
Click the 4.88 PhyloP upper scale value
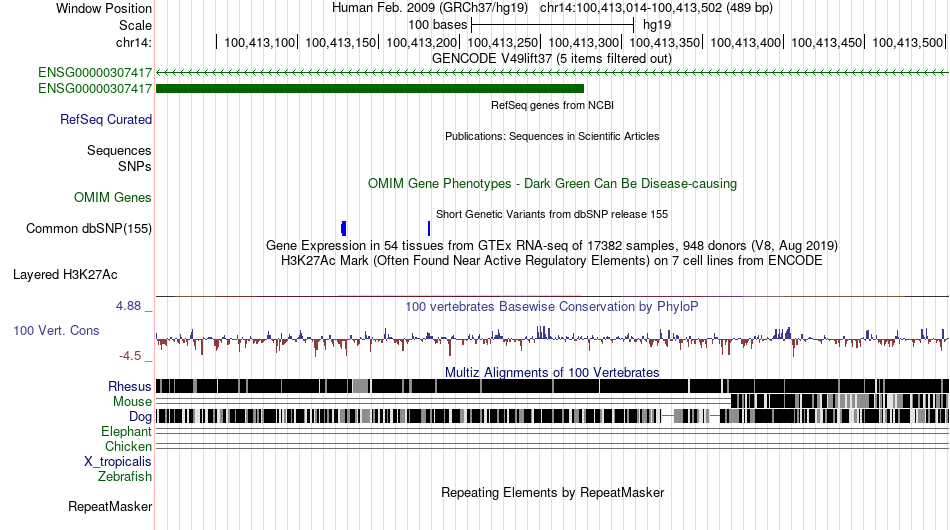(128, 306)
